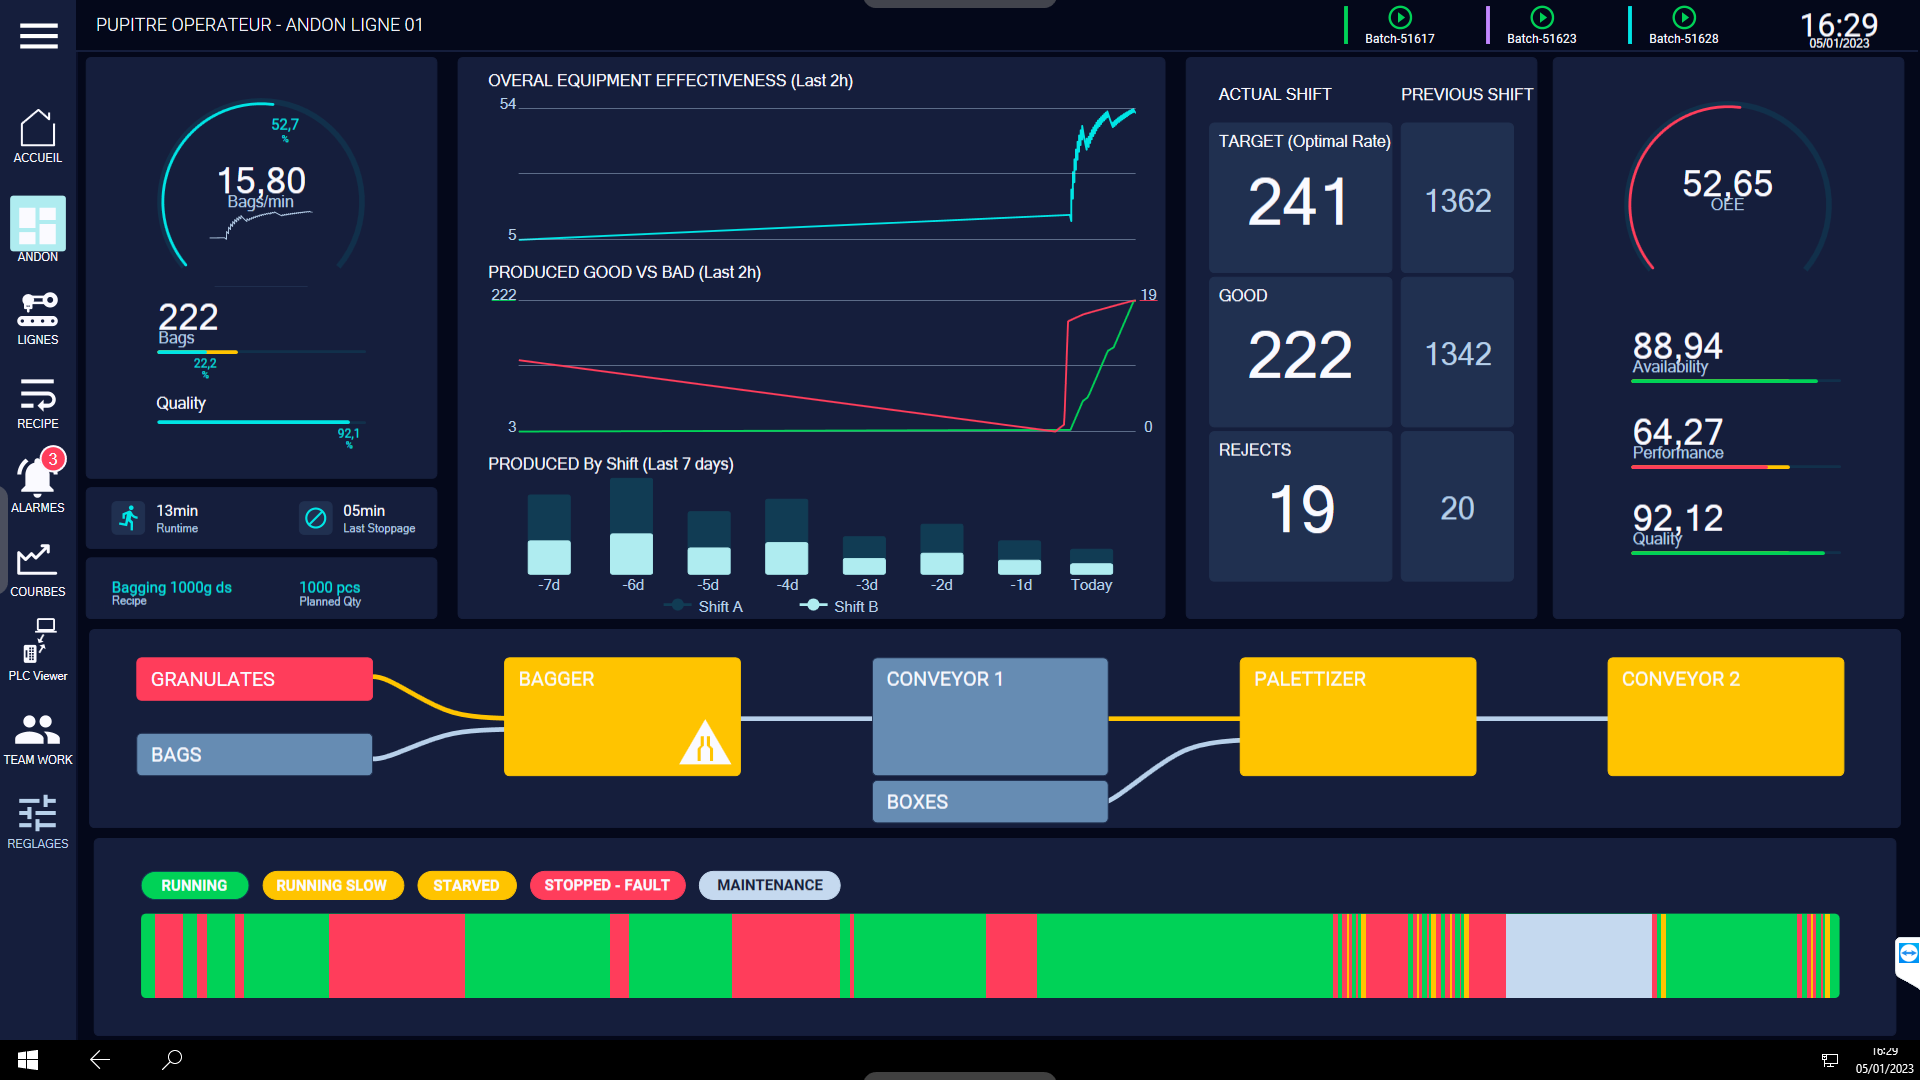
Task: Open the hamburger menu
Action: (x=38, y=36)
